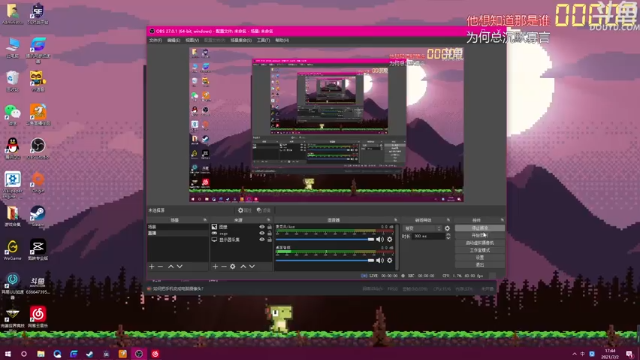Image resolution: width=640 pixels, height=360 pixels.
Task: Open NetEase Cloud Music in taskbar
Action: pos(155,354)
